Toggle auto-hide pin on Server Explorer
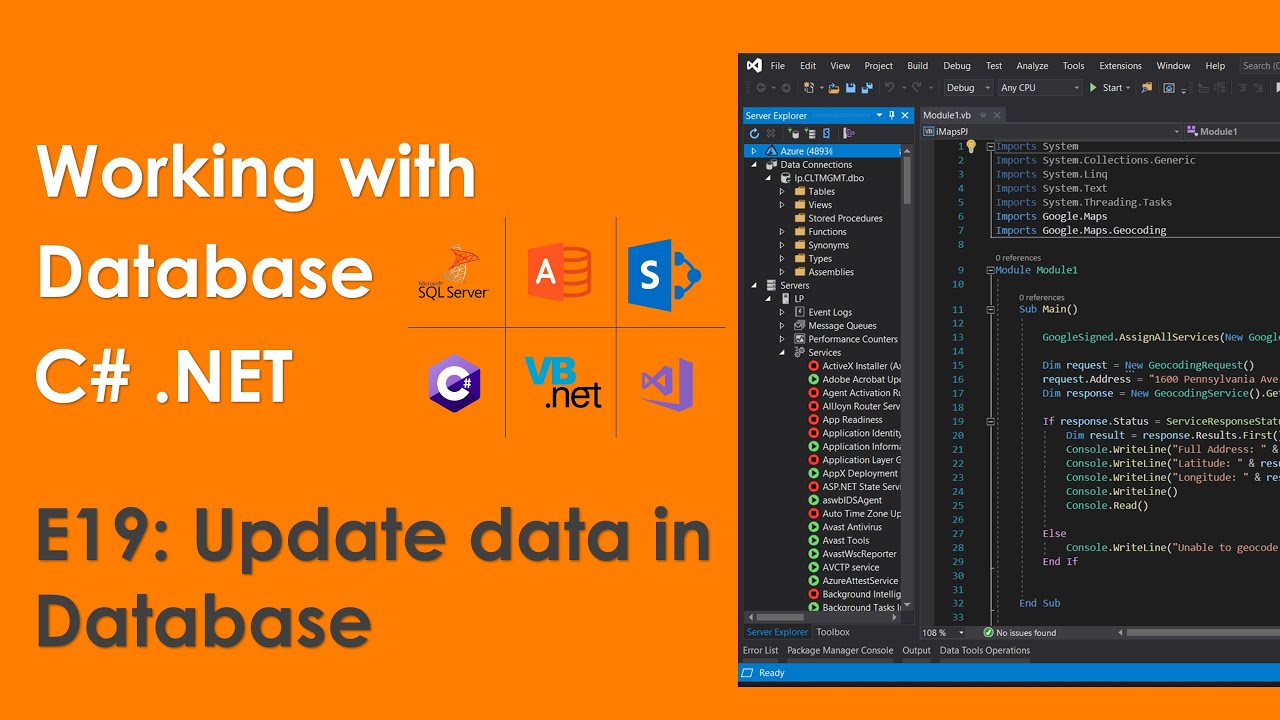Viewport: 1280px width, 720px height. 892,116
